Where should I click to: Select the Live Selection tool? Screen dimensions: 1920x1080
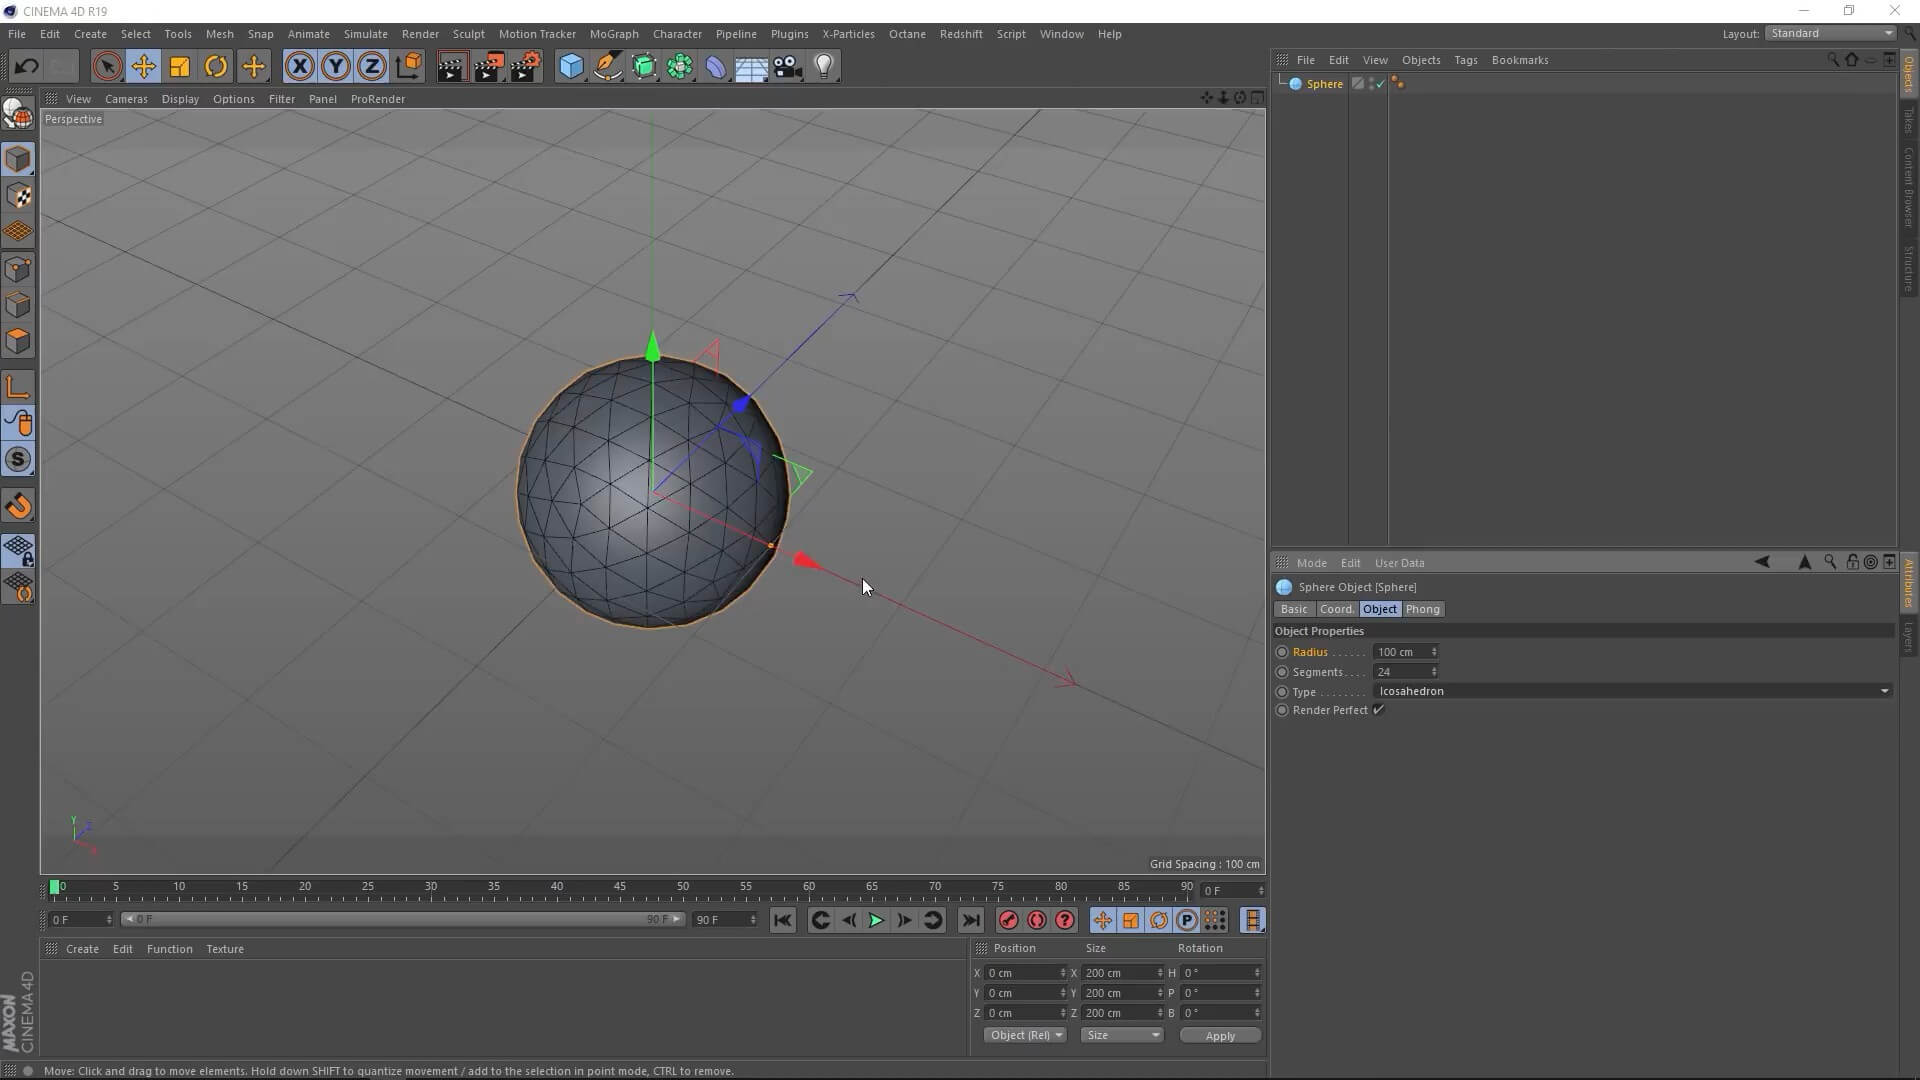coord(107,66)
